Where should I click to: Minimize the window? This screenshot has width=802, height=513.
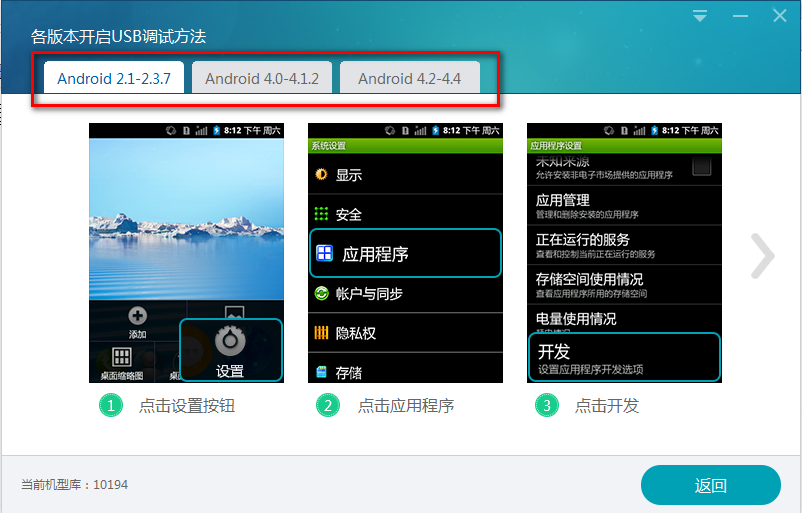(740, 16)
